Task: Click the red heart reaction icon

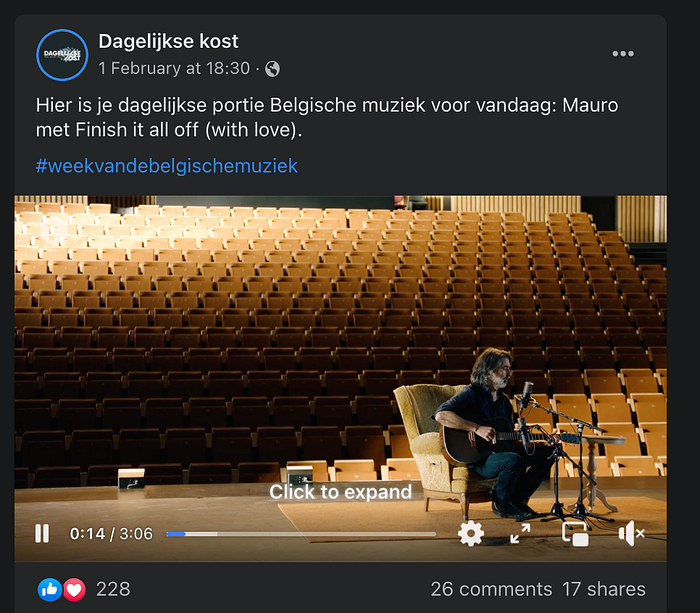Action: (74, 590)
